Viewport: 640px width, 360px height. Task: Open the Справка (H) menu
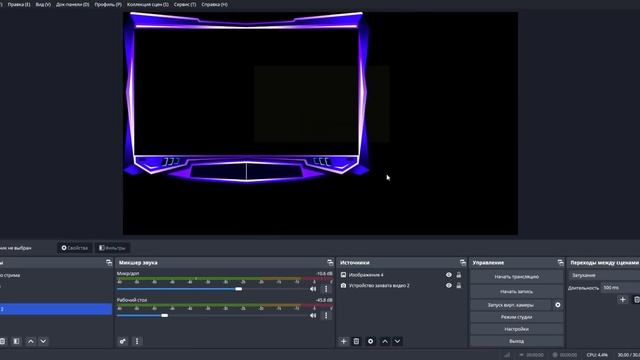[214, 4]
